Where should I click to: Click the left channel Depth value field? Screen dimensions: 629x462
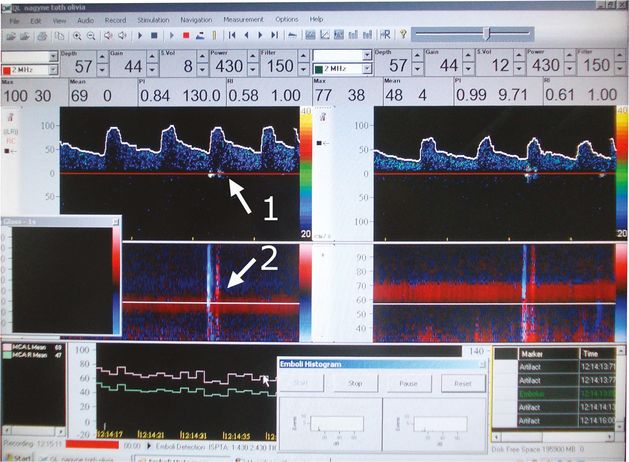tap(84, 66)
